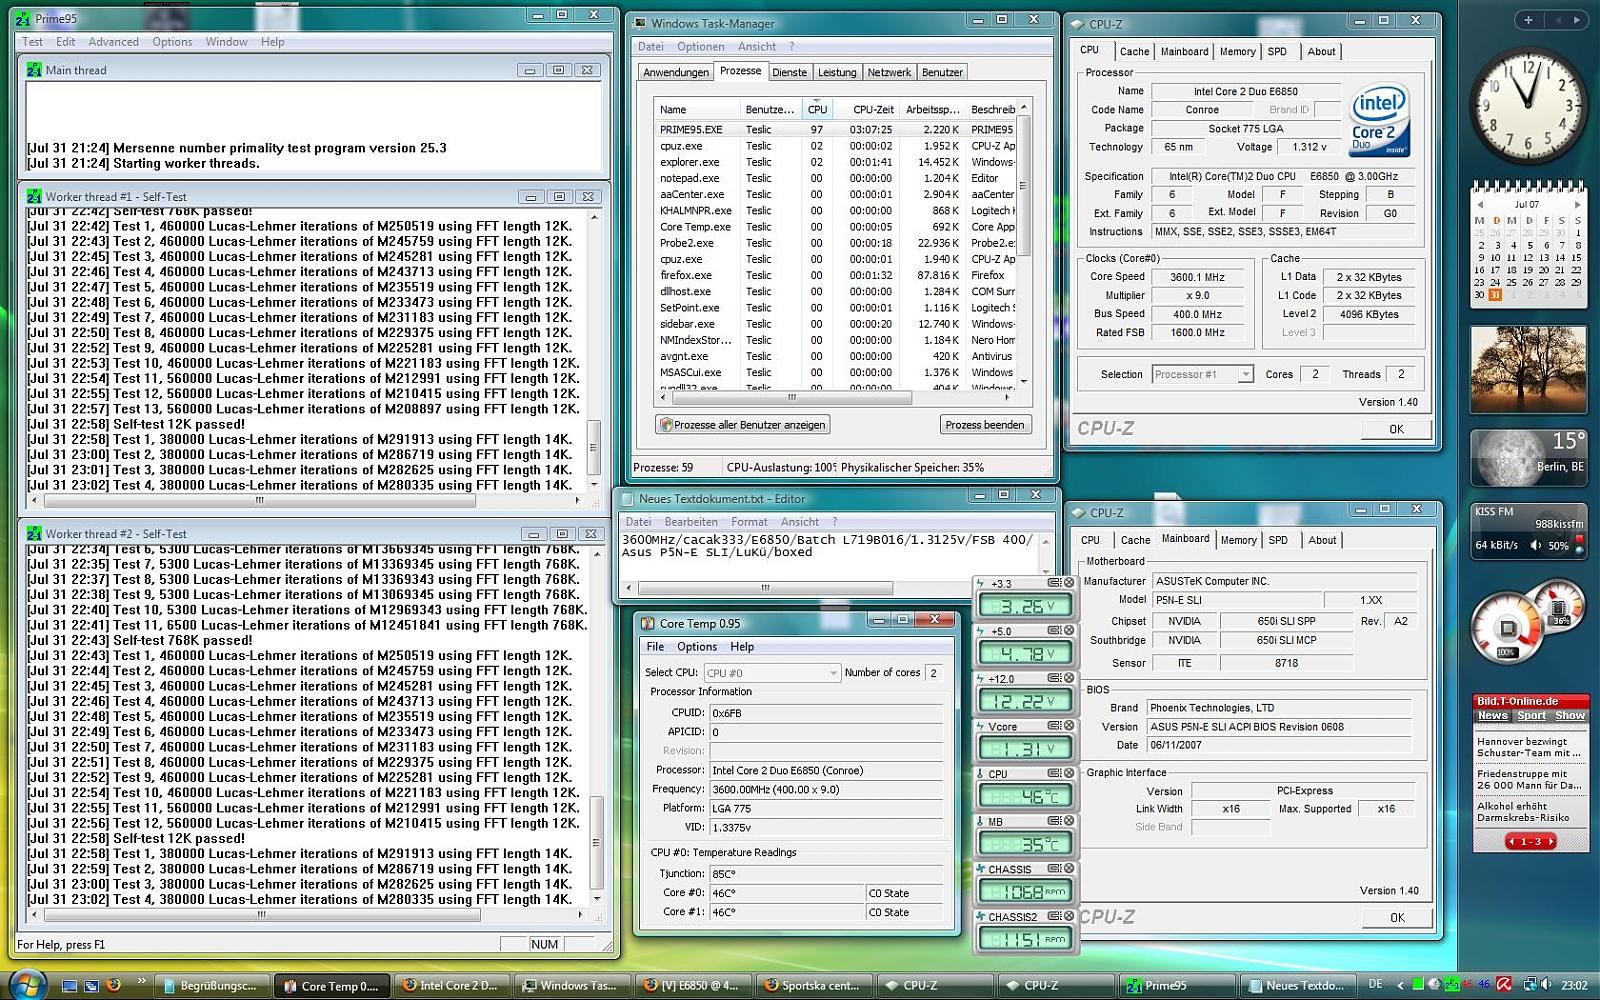Open SPD tab in lower CPU-Z window
The width and height of the screenshot is (1600, 1000).
[x=1278, y=540]
